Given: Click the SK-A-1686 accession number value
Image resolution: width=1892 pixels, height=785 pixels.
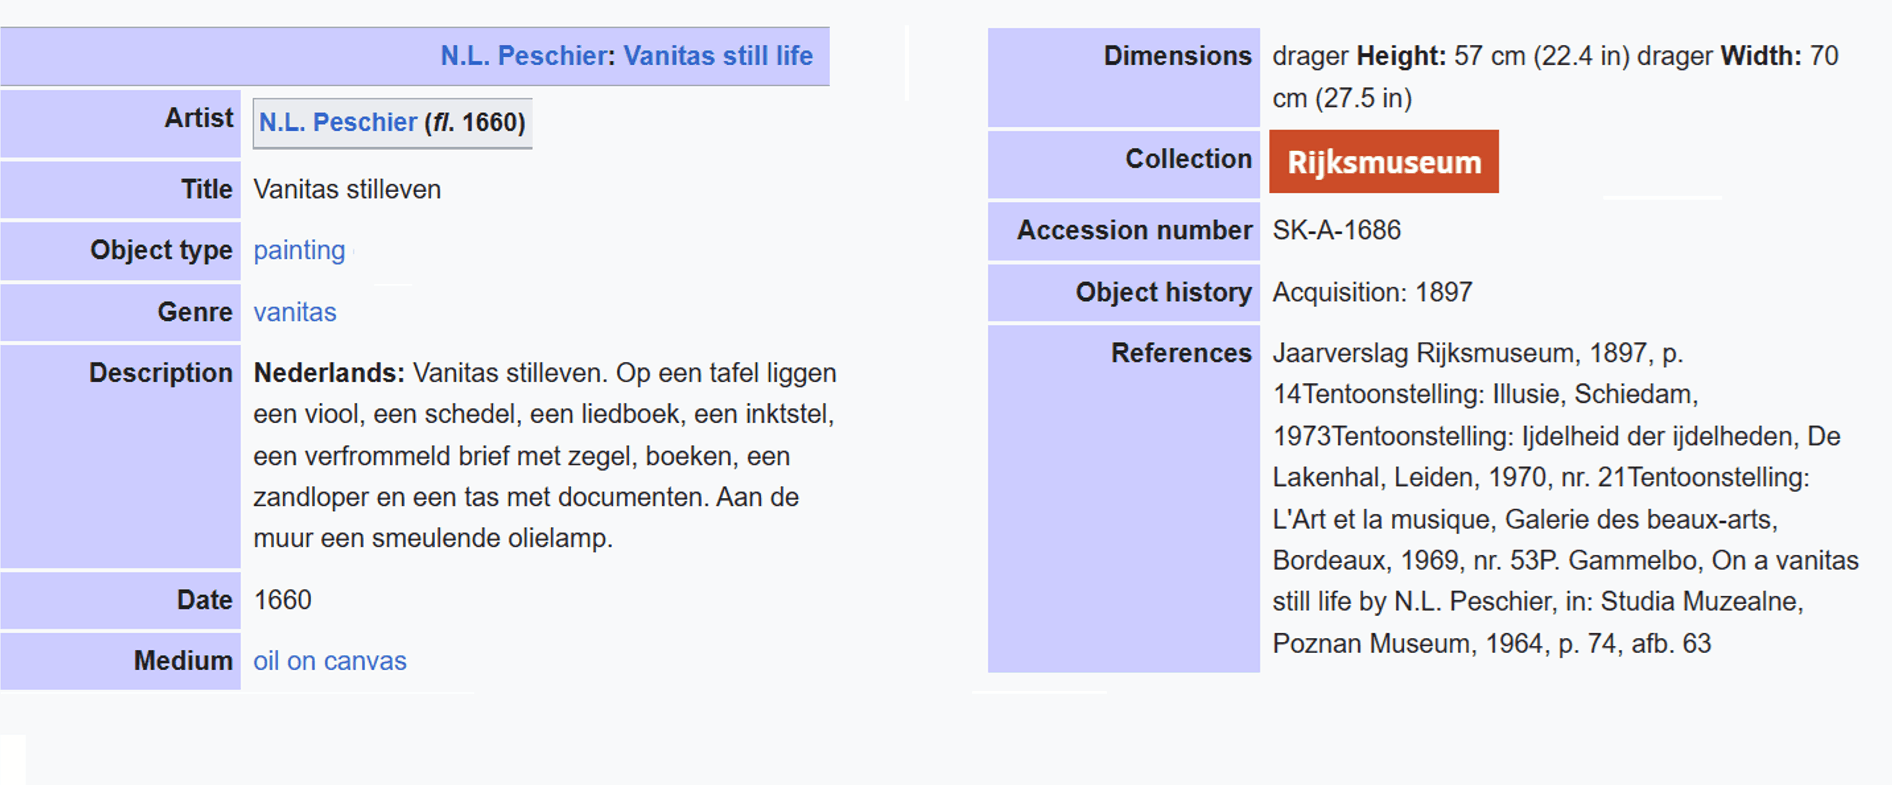Looking at the screenshot, I should (x=1336, y=230).
